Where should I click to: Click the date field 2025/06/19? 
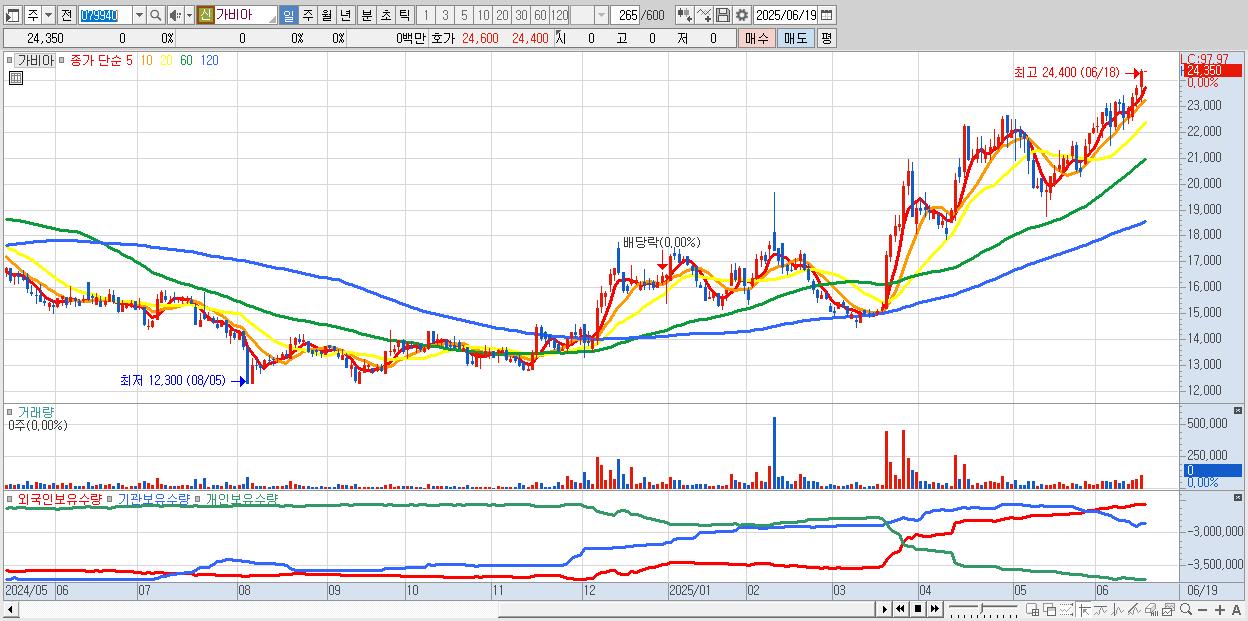tap(785, 15)
